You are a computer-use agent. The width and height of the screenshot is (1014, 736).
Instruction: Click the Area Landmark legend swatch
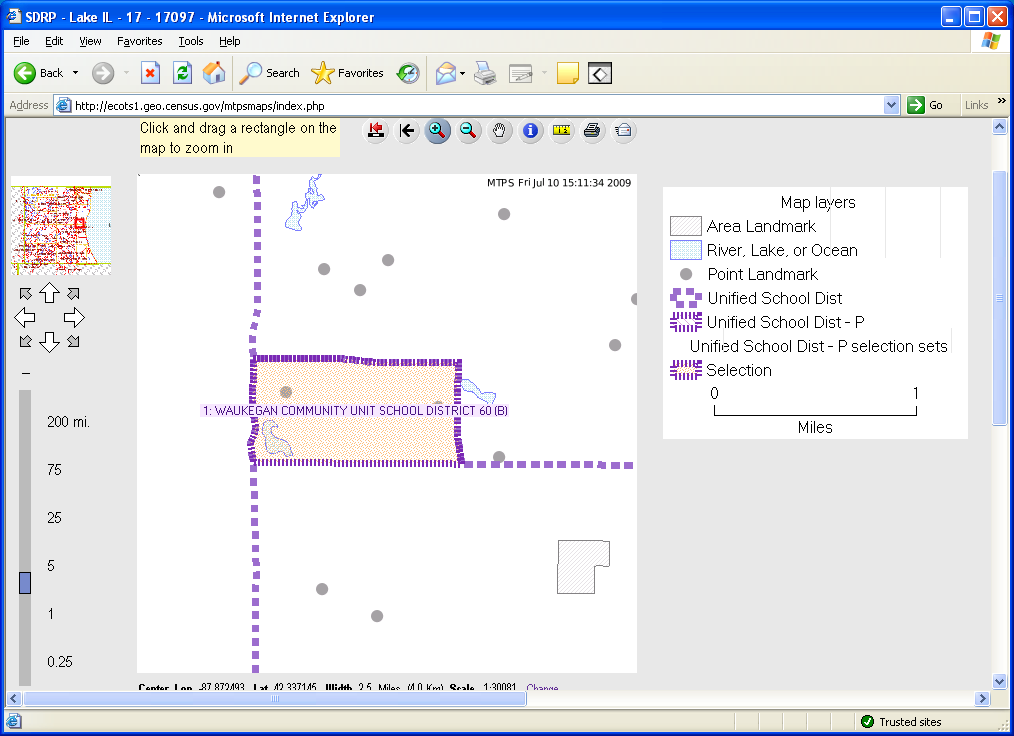(685, 226)
